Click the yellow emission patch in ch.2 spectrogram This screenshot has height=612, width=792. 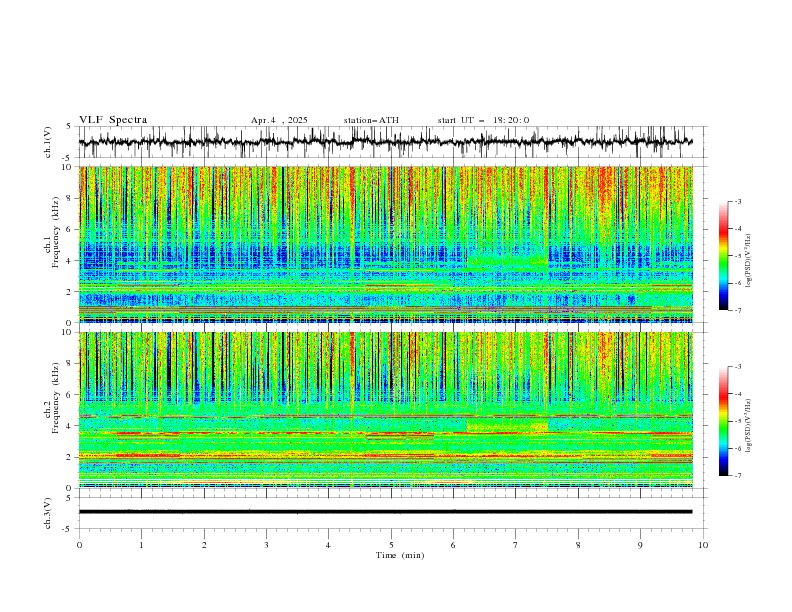[x=507, y=426]
